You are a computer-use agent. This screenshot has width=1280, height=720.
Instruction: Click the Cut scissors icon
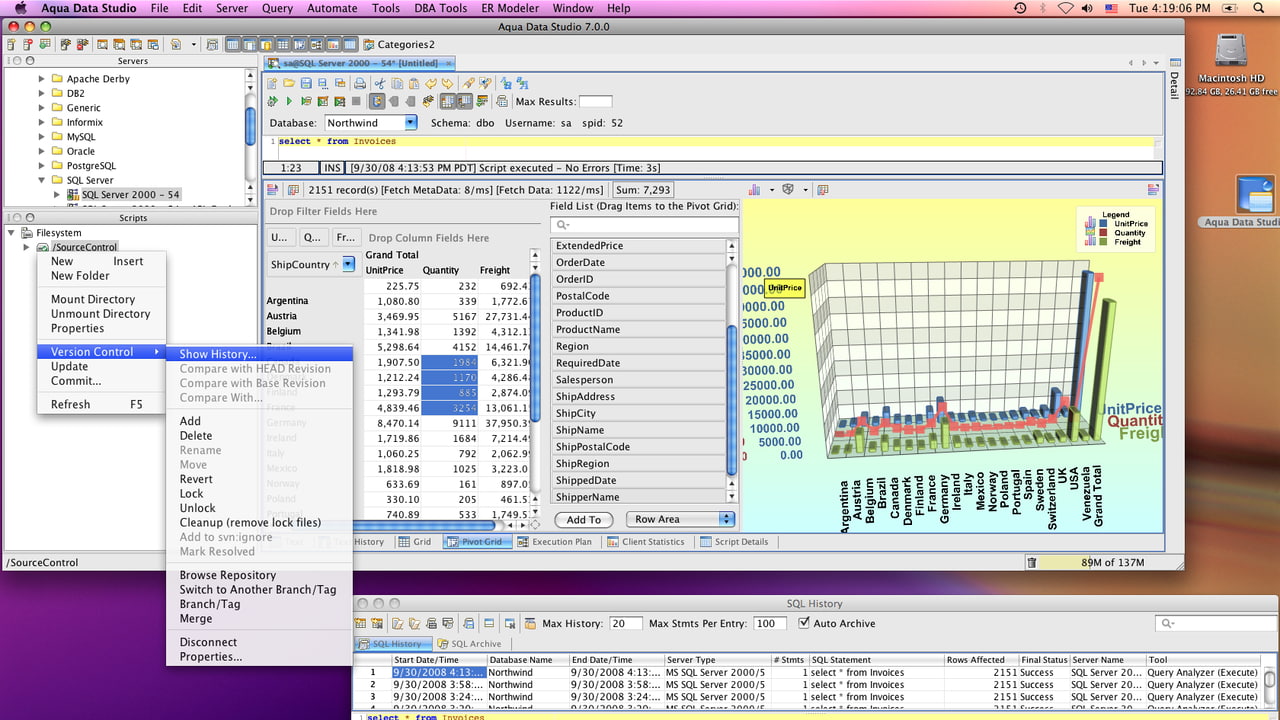[379, 83]
